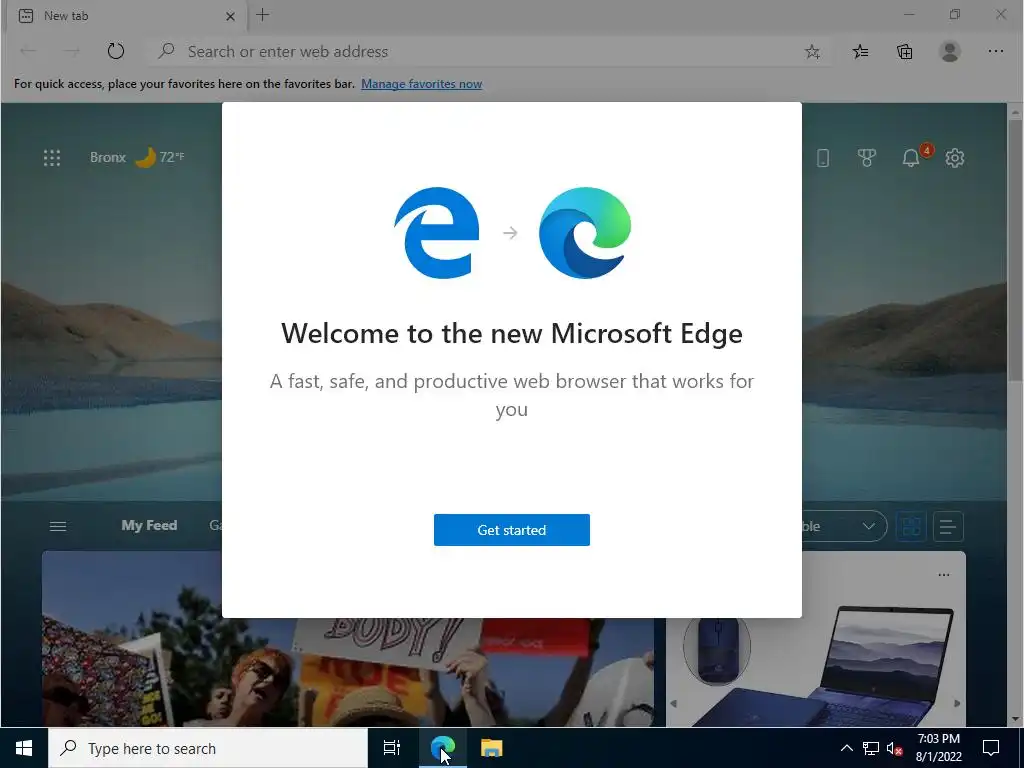Open page settings gear icon
Screen dimensions: 1024x768
955,157
